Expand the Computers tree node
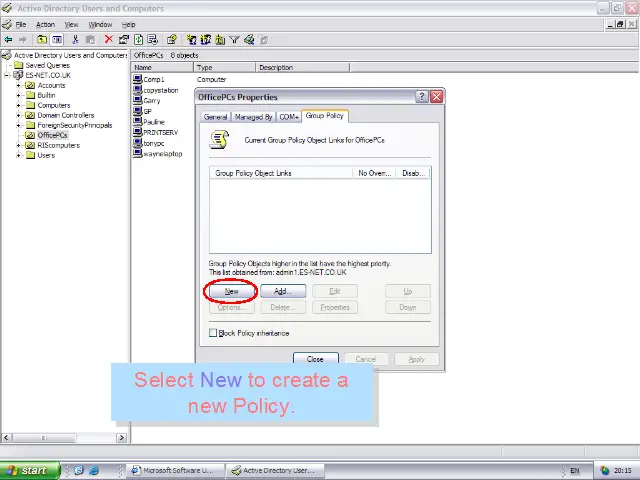 18,105
